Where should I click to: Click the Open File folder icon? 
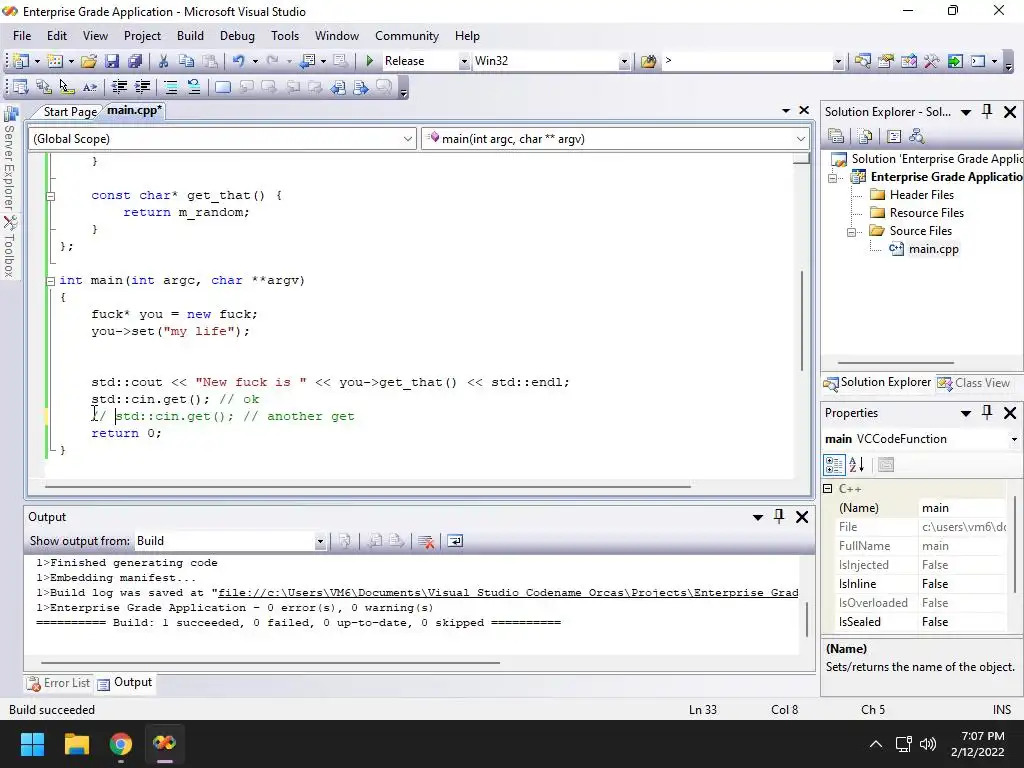pos(89,61)
